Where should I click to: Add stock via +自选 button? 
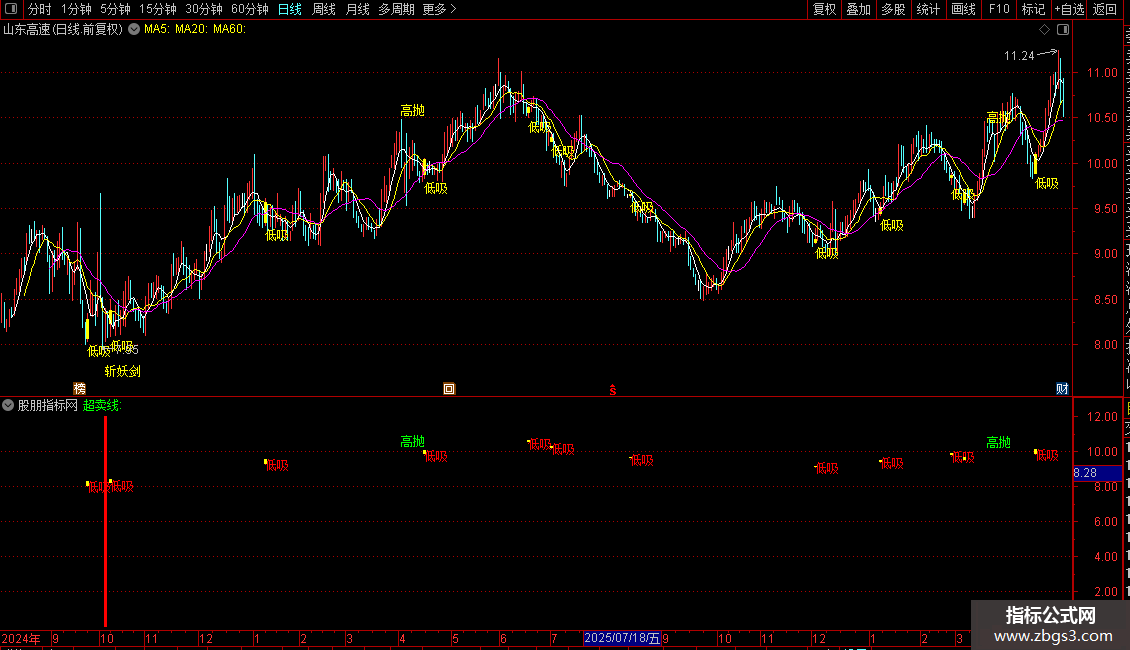click(x=1069, y=9)
